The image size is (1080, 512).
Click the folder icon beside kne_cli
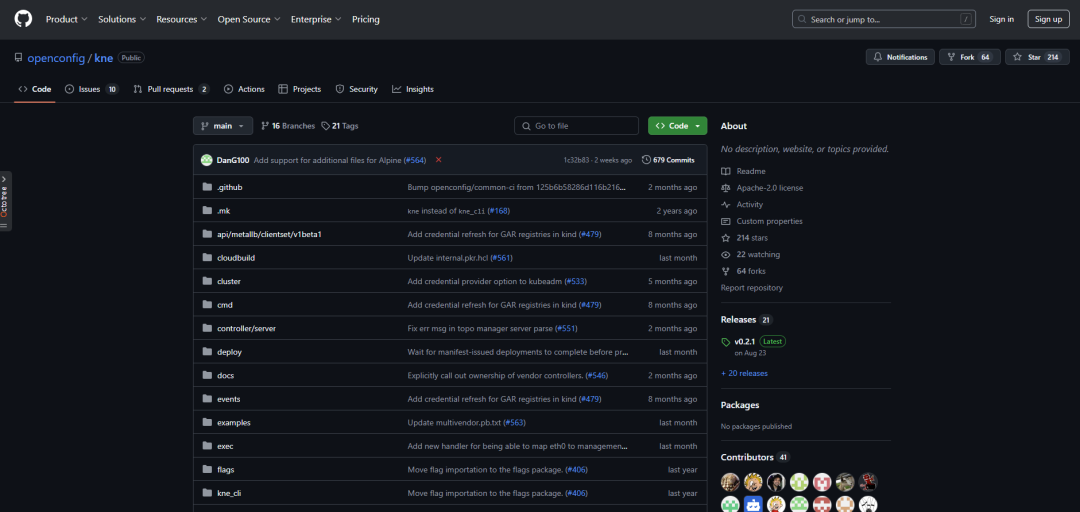pos(207,493)
